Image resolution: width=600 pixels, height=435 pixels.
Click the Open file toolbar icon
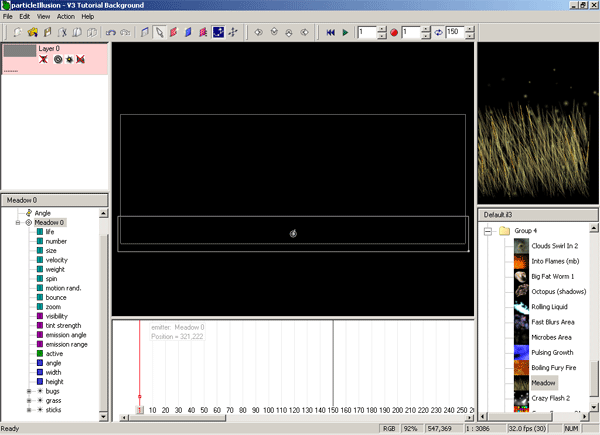click(33, 33)
